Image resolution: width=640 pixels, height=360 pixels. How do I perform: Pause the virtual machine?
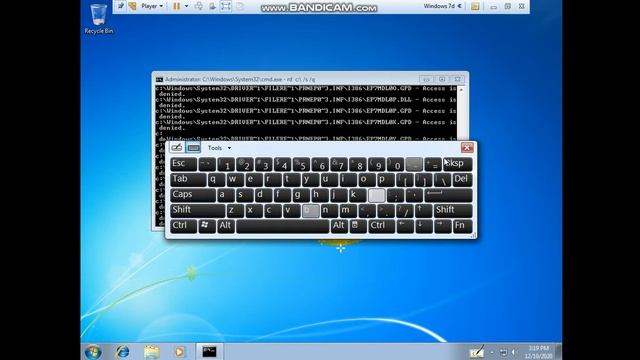click(x=176, y=6)
